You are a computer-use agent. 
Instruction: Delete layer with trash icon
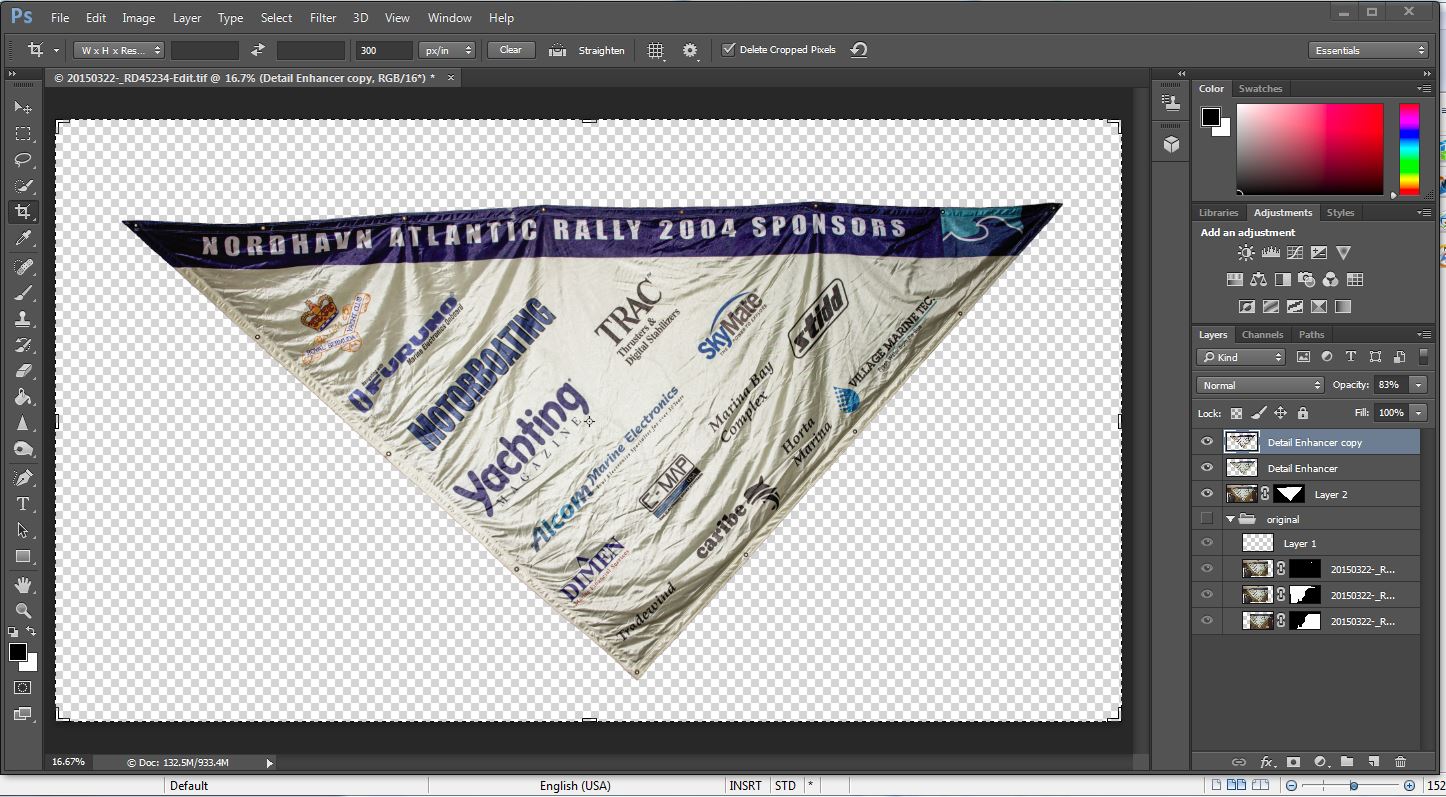coord(1400,762)
